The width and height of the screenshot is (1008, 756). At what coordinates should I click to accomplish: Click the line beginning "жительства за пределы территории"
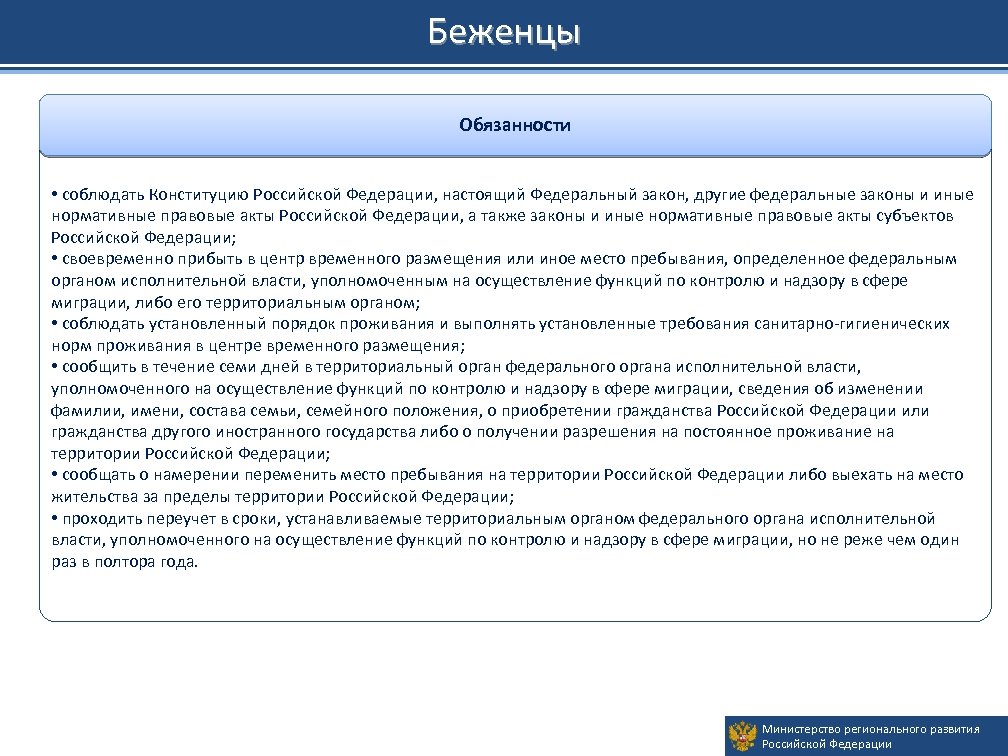click(283, 497)
